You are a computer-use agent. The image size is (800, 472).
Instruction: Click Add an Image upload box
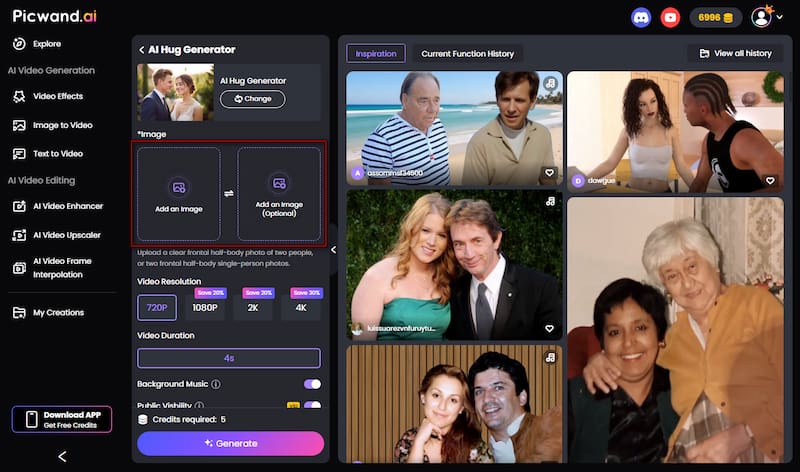click(179, 194)
